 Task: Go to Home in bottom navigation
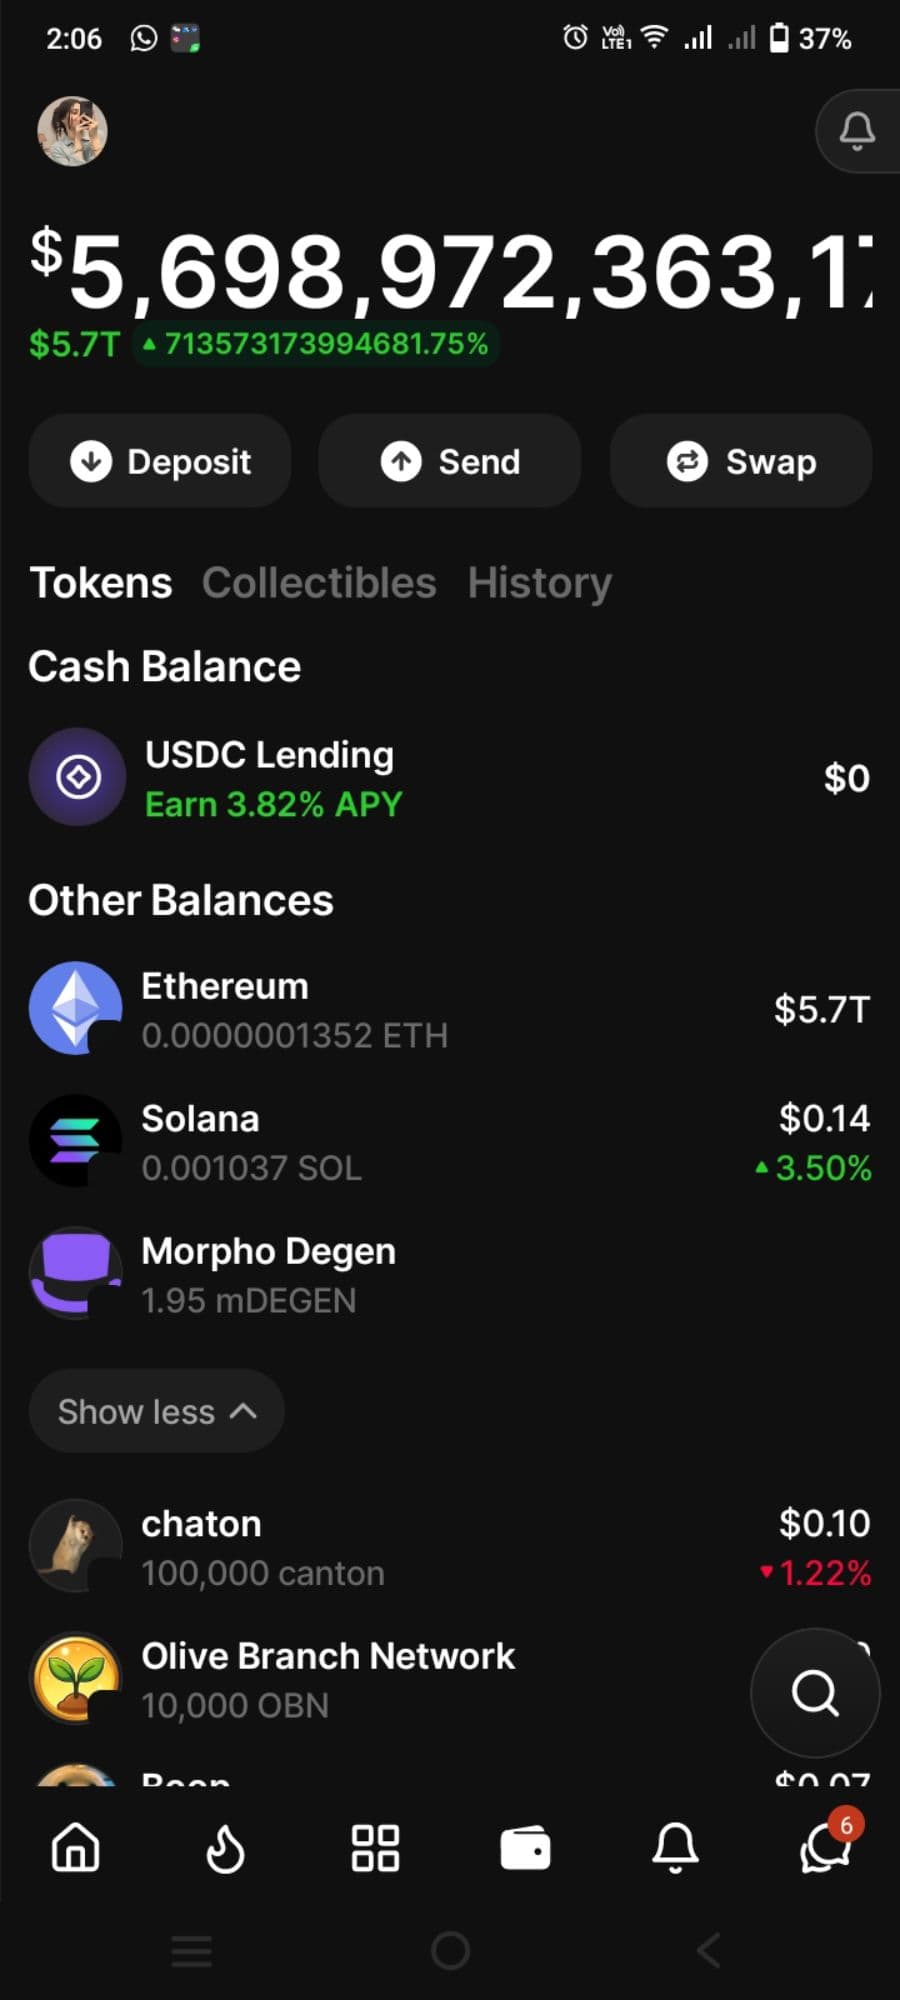(x=76, y=1847)
